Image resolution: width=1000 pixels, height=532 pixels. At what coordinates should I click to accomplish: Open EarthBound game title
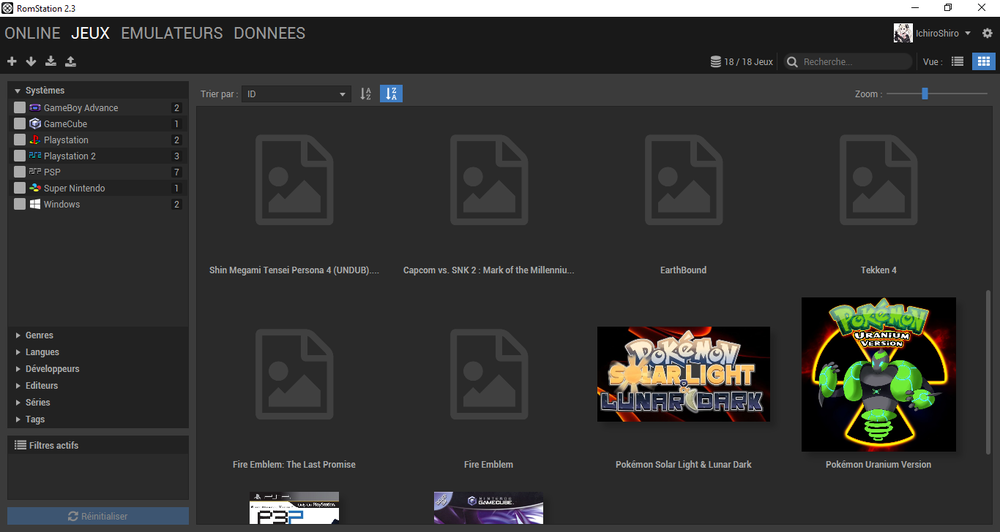683,270
